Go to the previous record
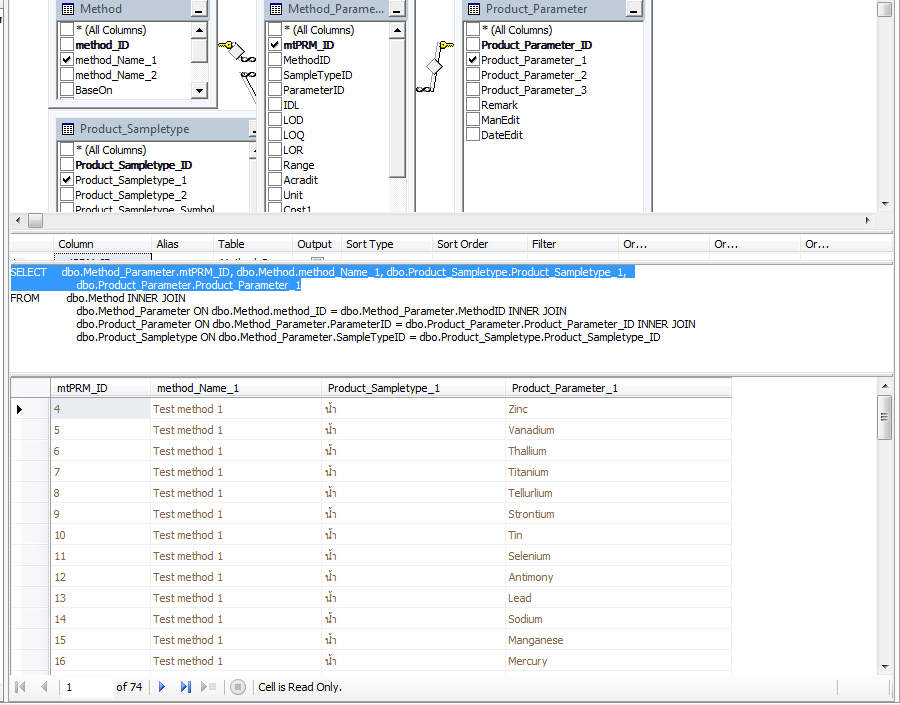The image size is (900, 705). point(43,687)
